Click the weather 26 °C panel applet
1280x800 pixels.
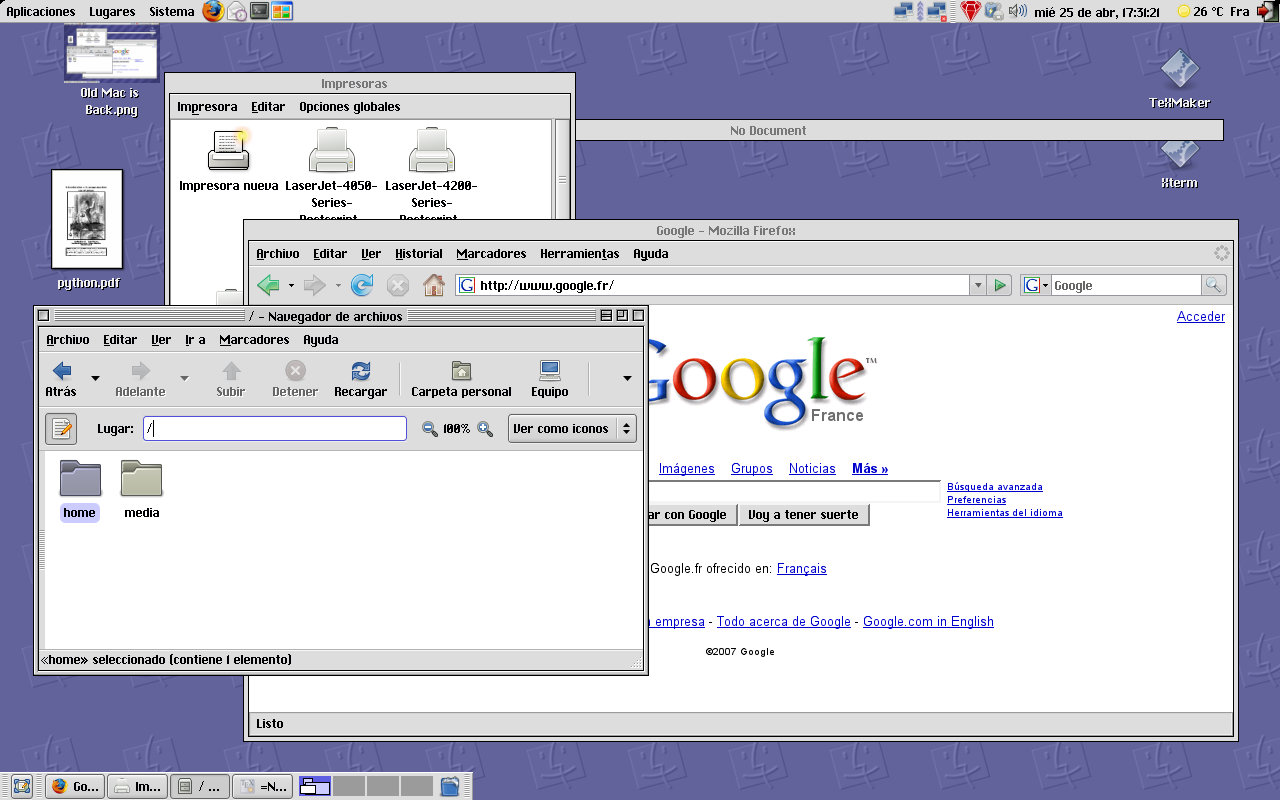point(1200,12)
